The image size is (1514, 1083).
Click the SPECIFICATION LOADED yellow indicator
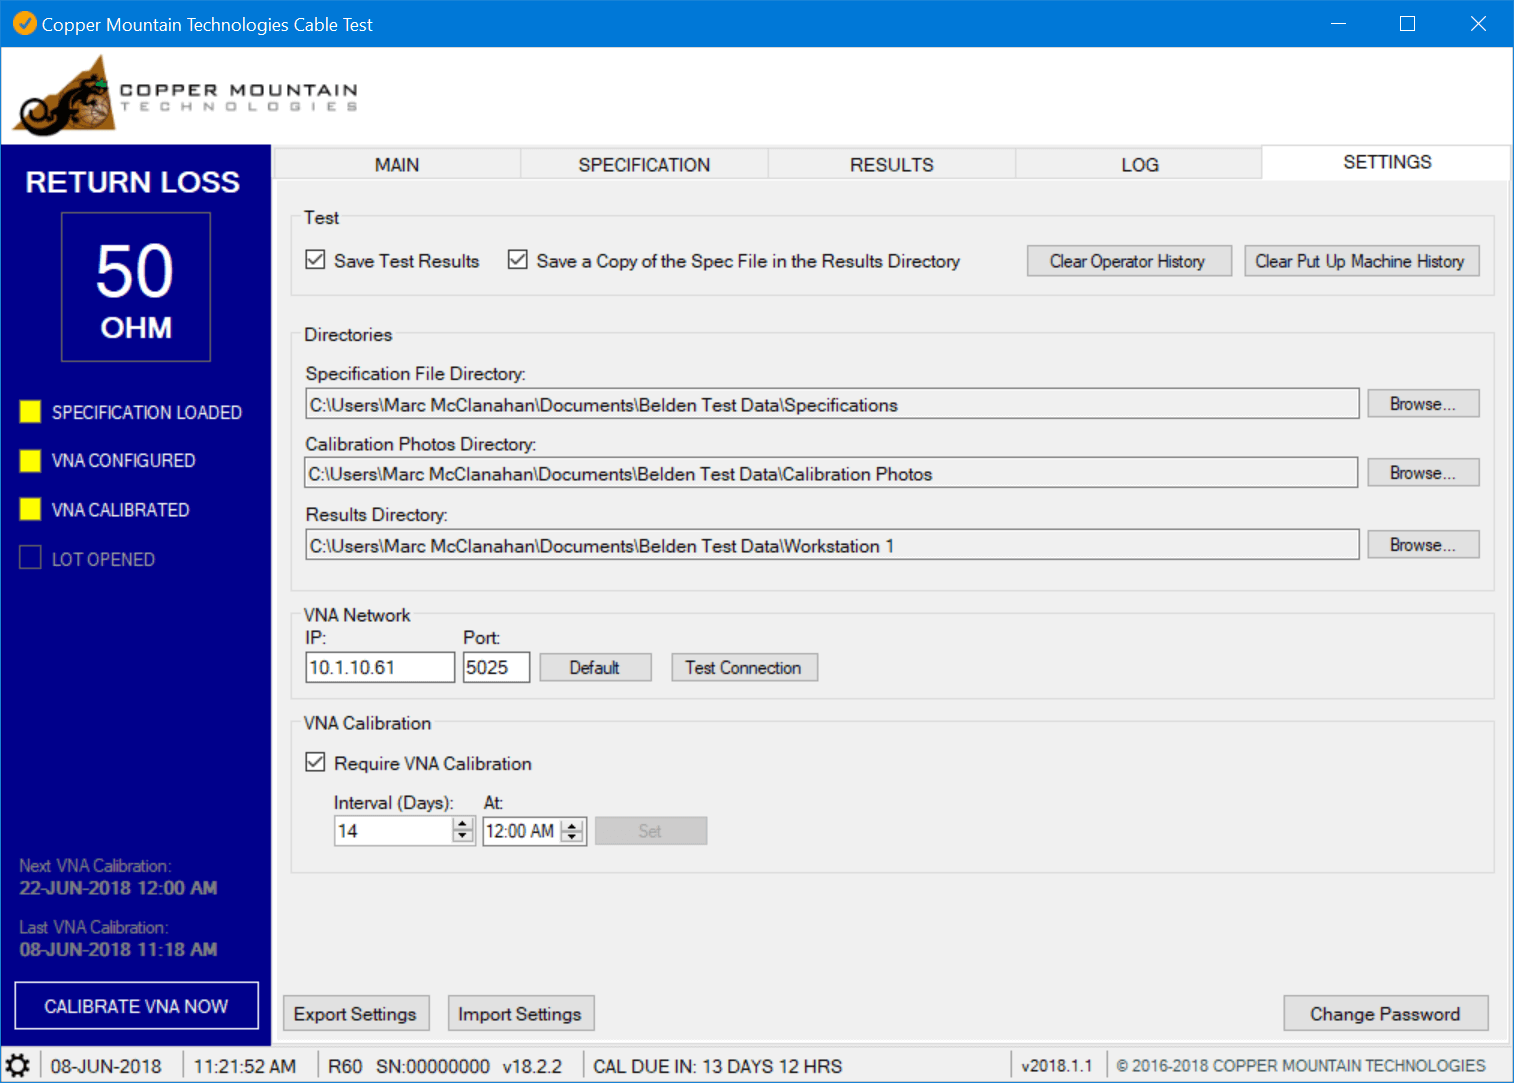tap(30, 411)
